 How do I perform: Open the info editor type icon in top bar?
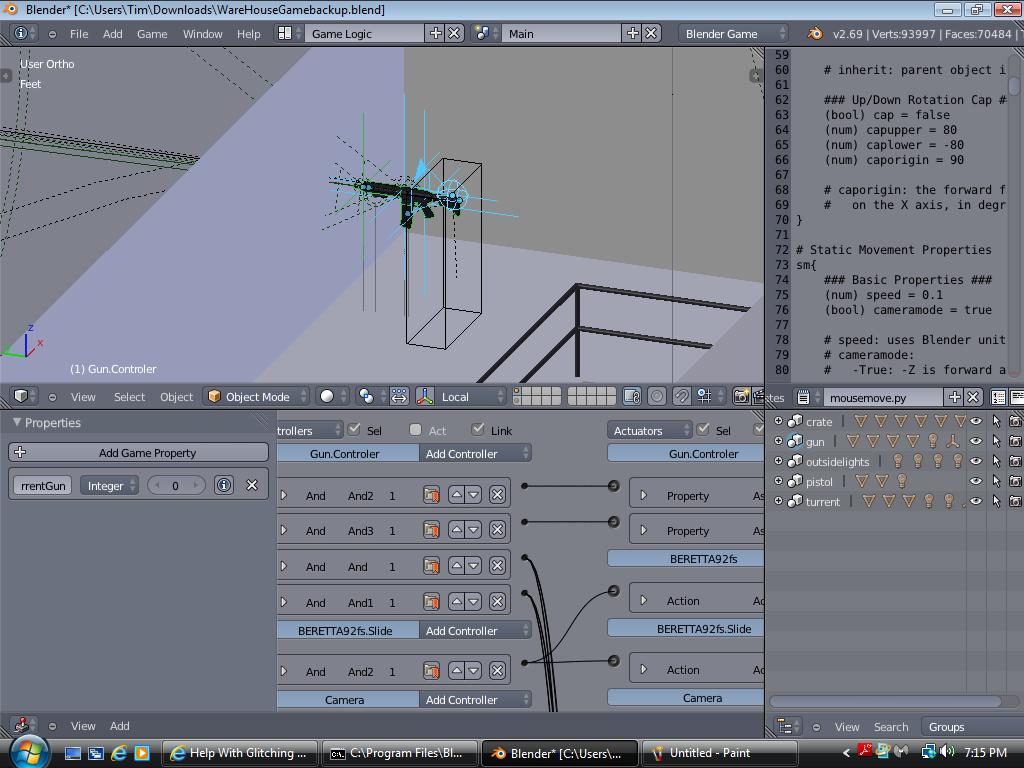pyautogui.click(x=24, y=33)
